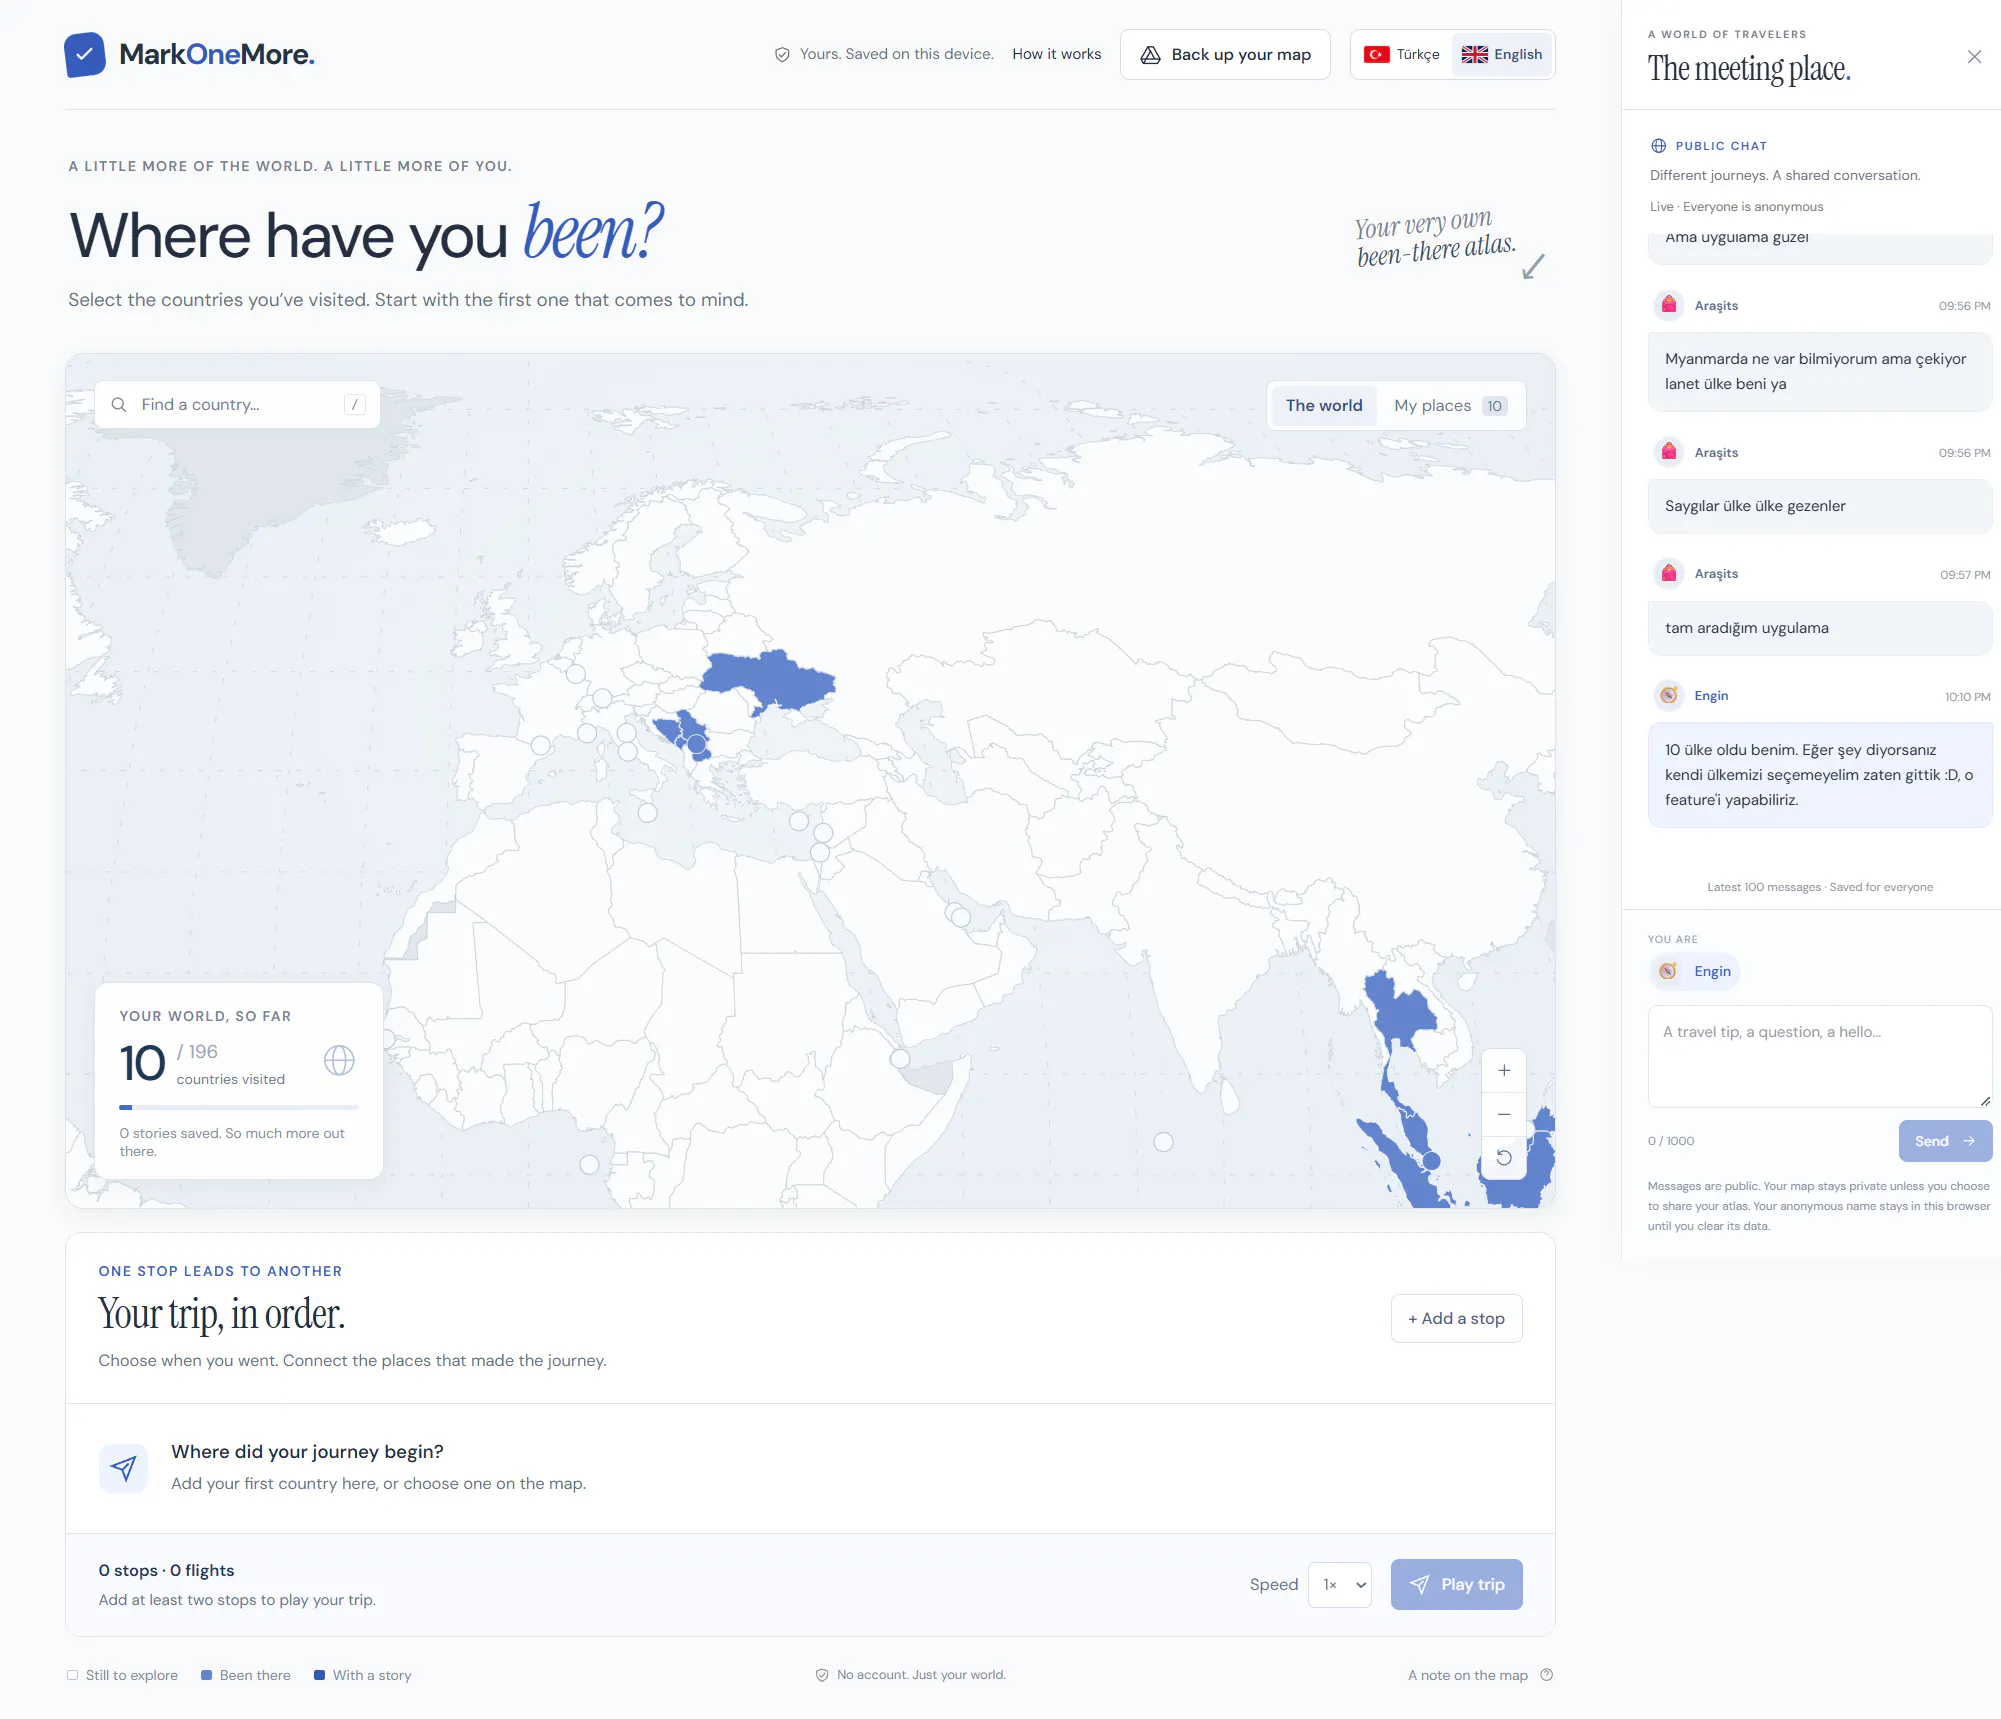The height and width of the screenshot is (1719, 2001).
Task: Focus the 'Find a country...' search field
Action: pos(238,405)
